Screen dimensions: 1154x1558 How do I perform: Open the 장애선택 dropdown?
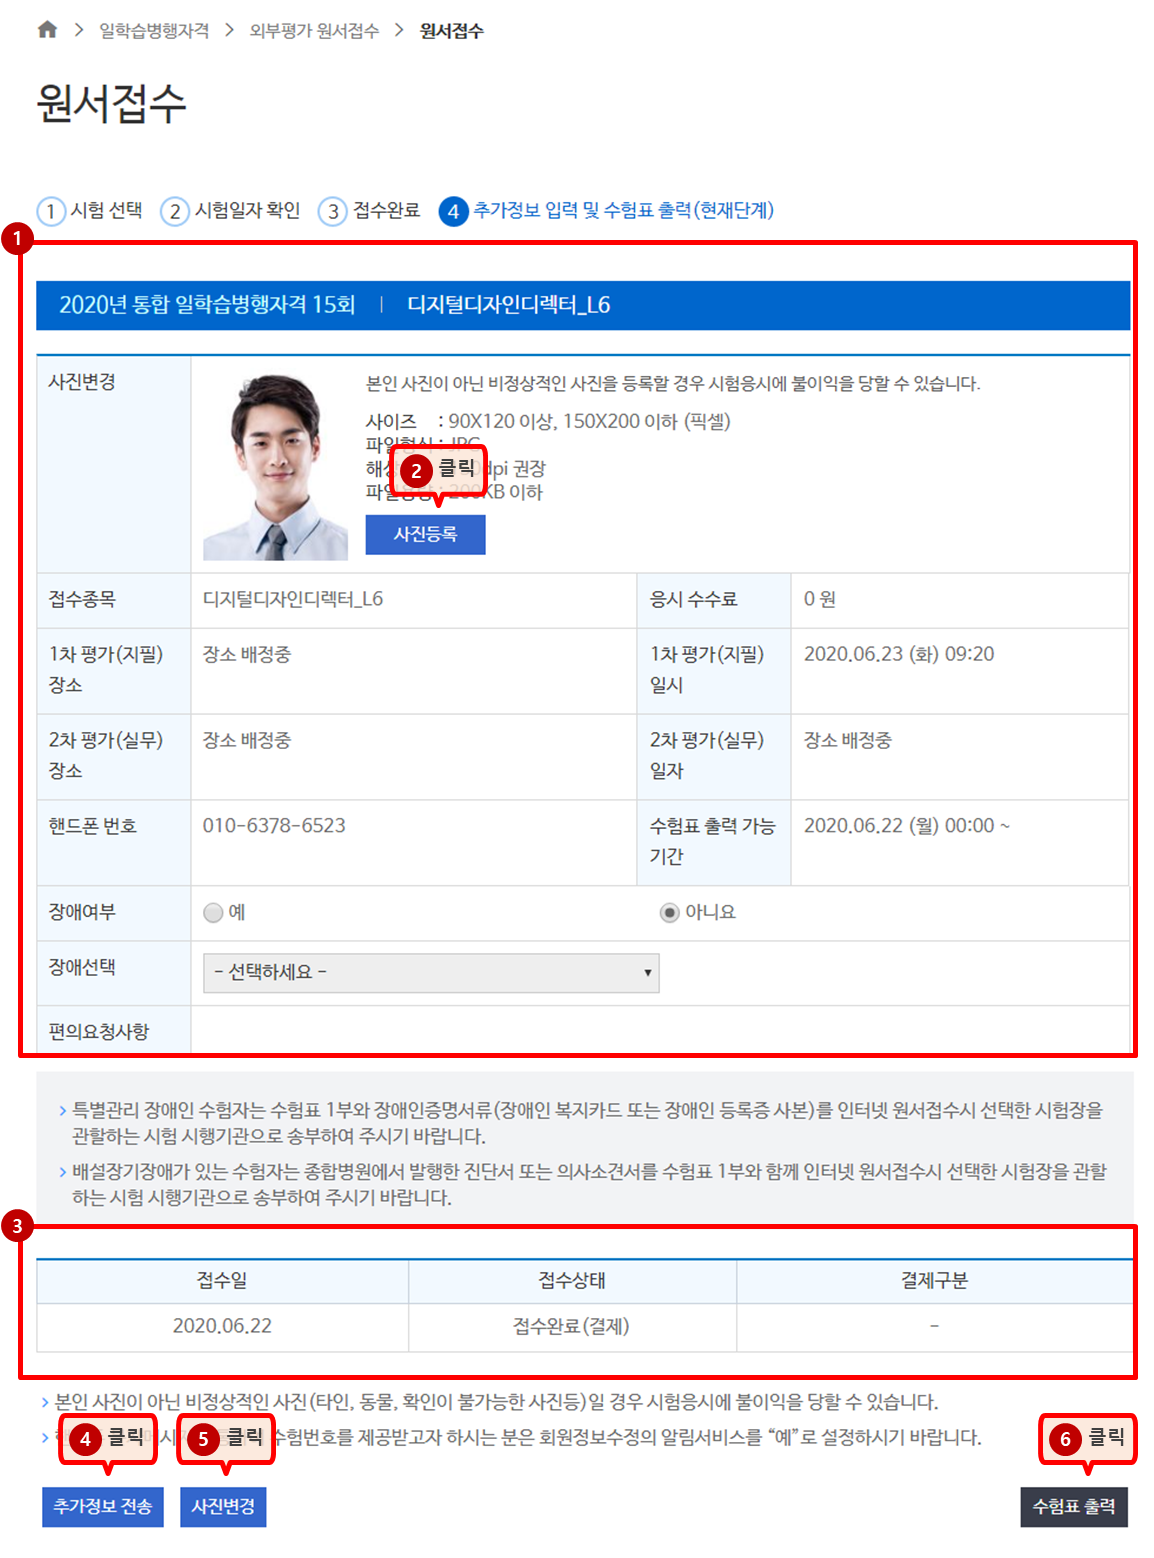pos(431,972)
